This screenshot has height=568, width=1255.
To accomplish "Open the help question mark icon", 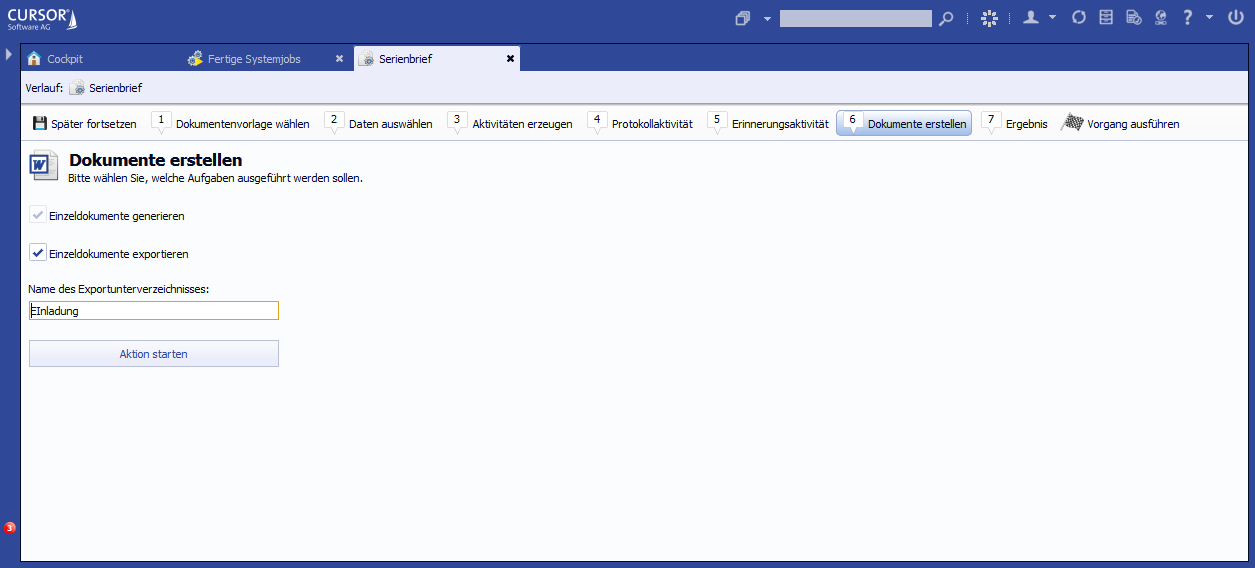I will click(1188, 18).
